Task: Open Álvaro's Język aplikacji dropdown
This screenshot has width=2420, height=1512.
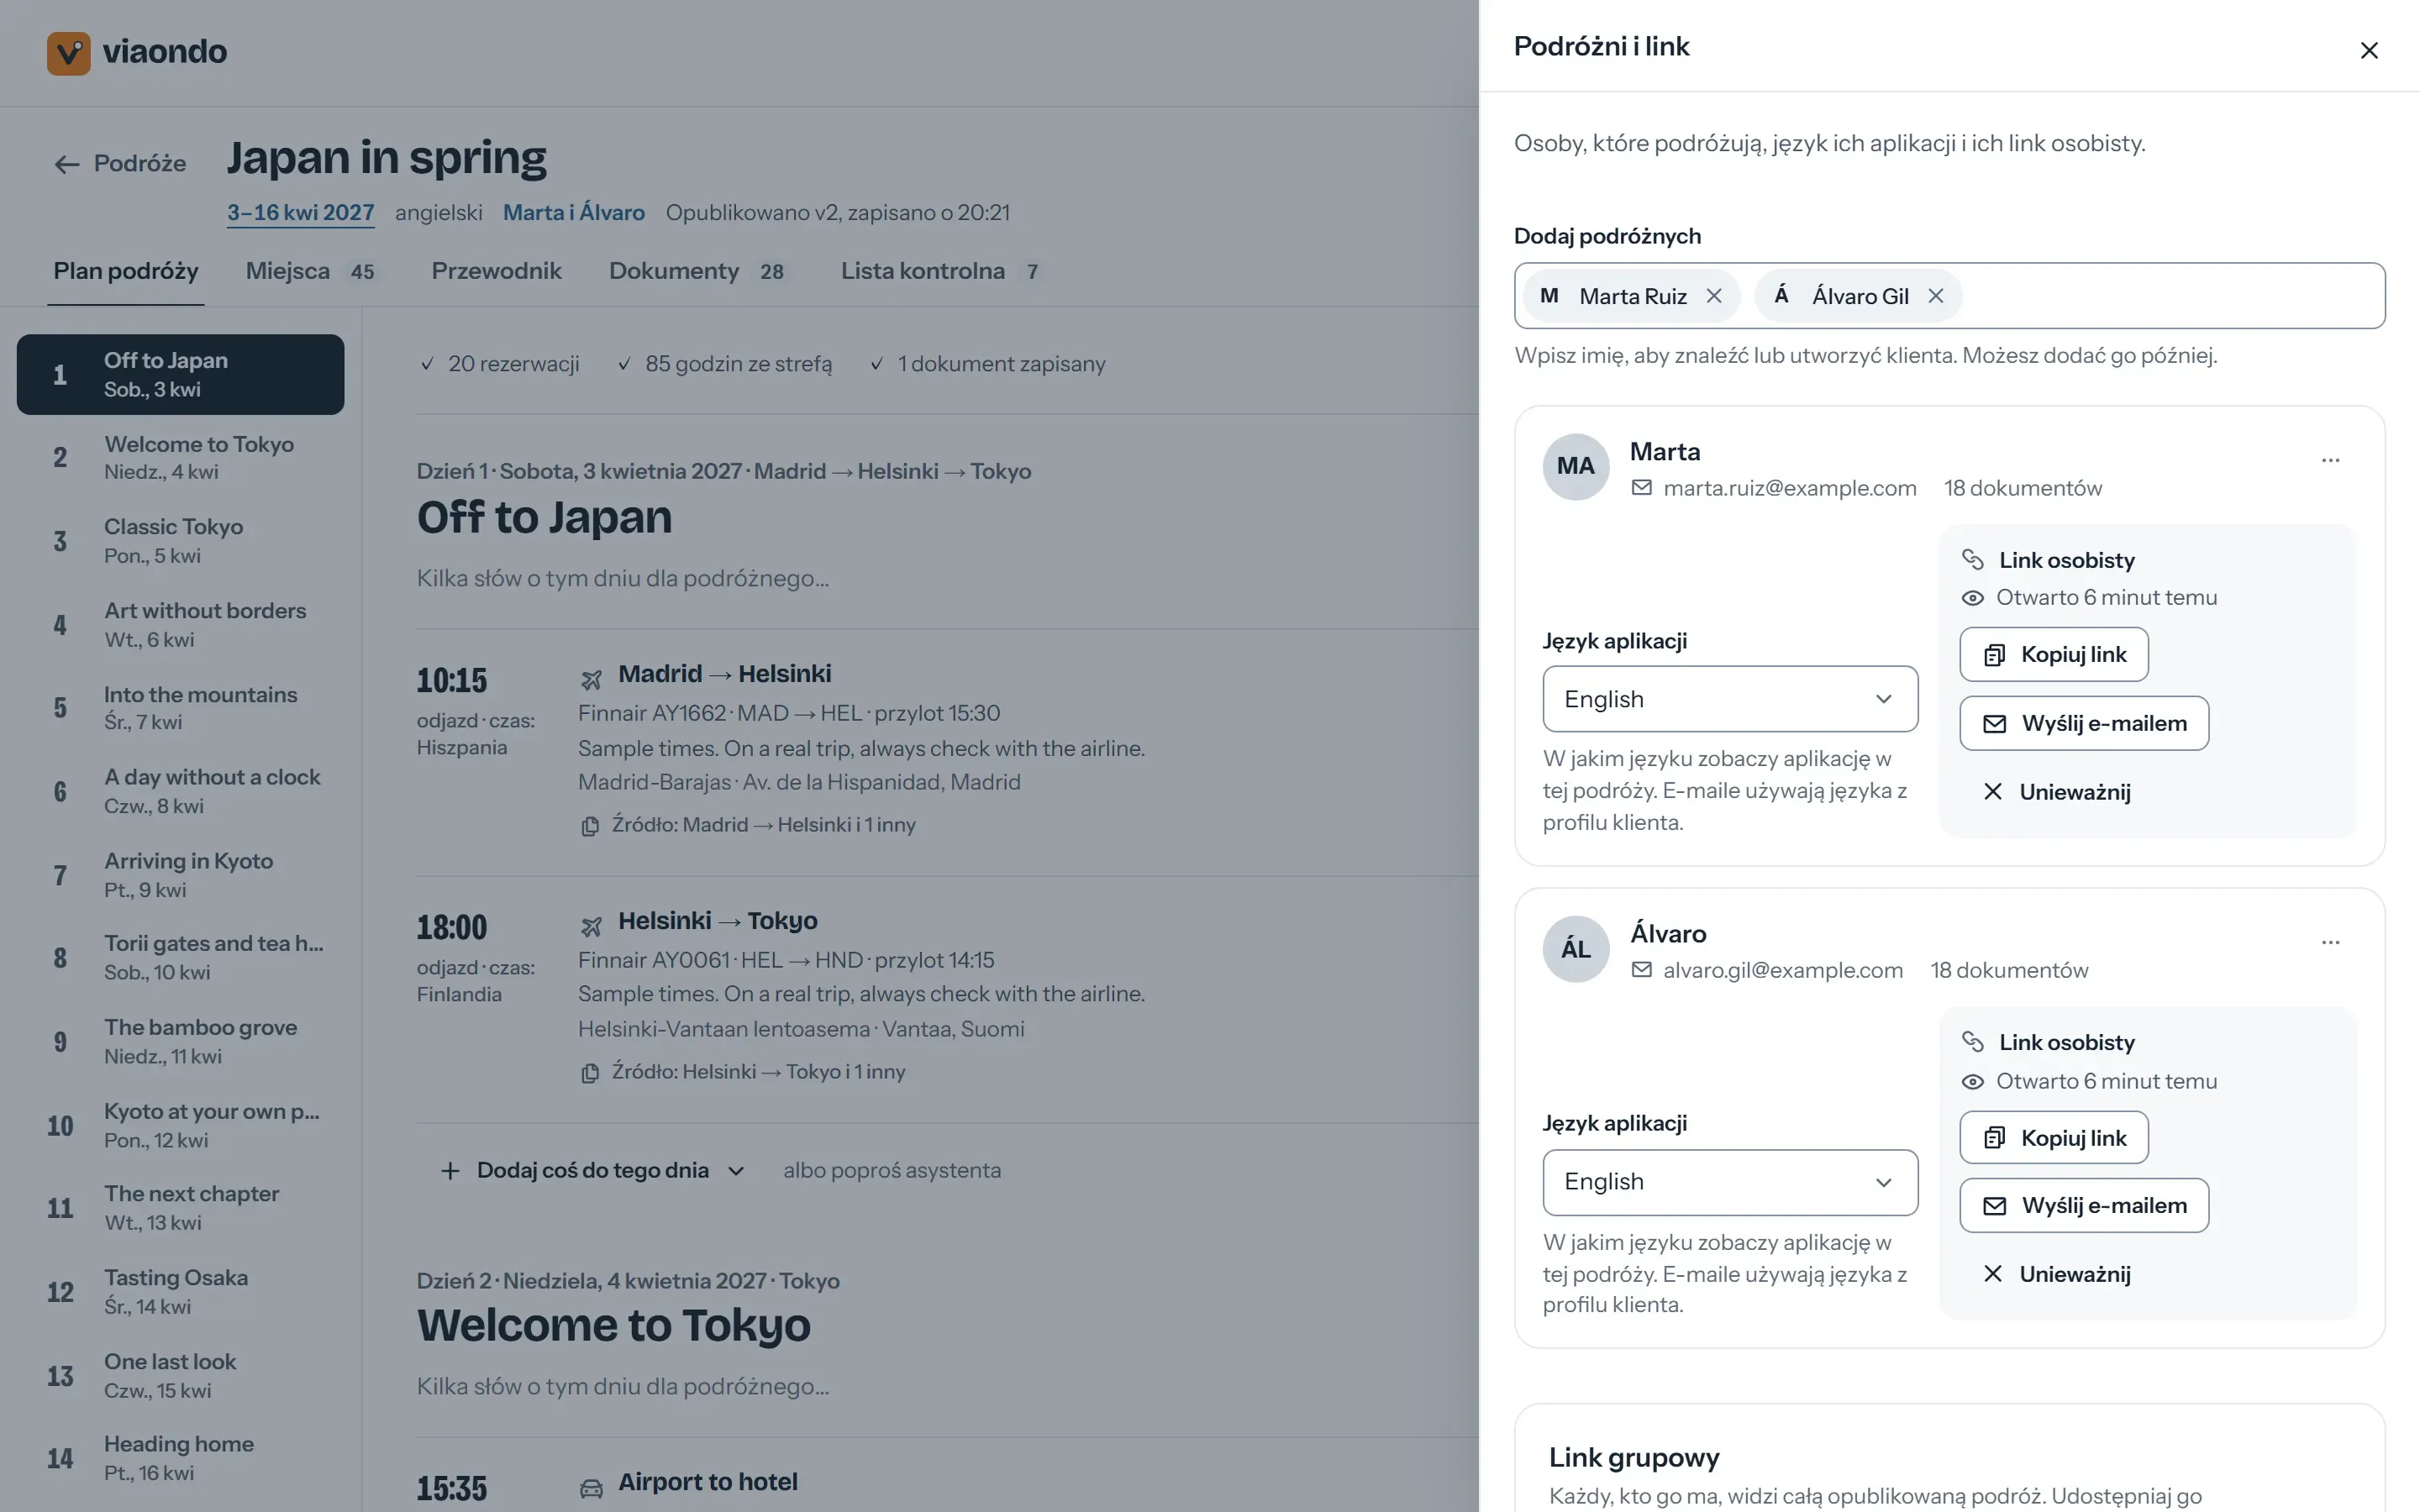Action: 1730,1182
